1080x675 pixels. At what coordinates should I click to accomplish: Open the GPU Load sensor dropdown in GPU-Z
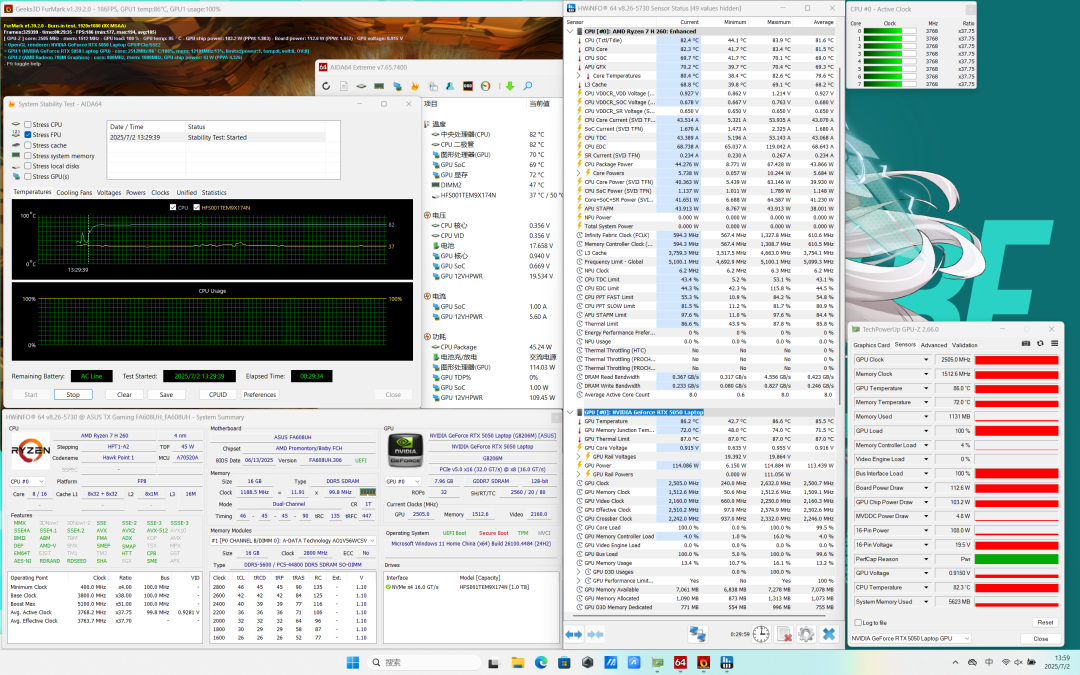926,431
